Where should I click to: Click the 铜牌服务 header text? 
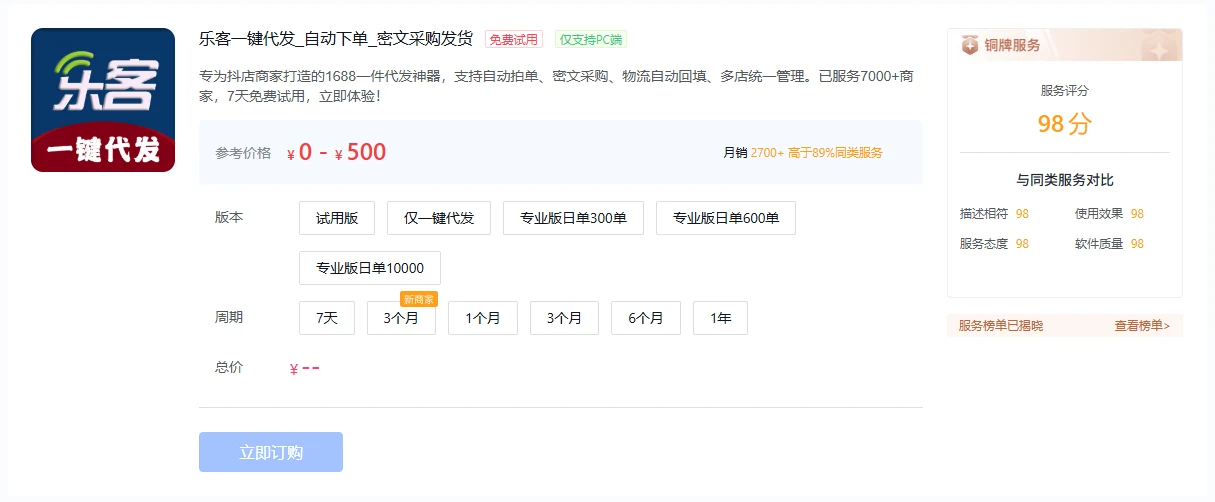pos(1012,45)
